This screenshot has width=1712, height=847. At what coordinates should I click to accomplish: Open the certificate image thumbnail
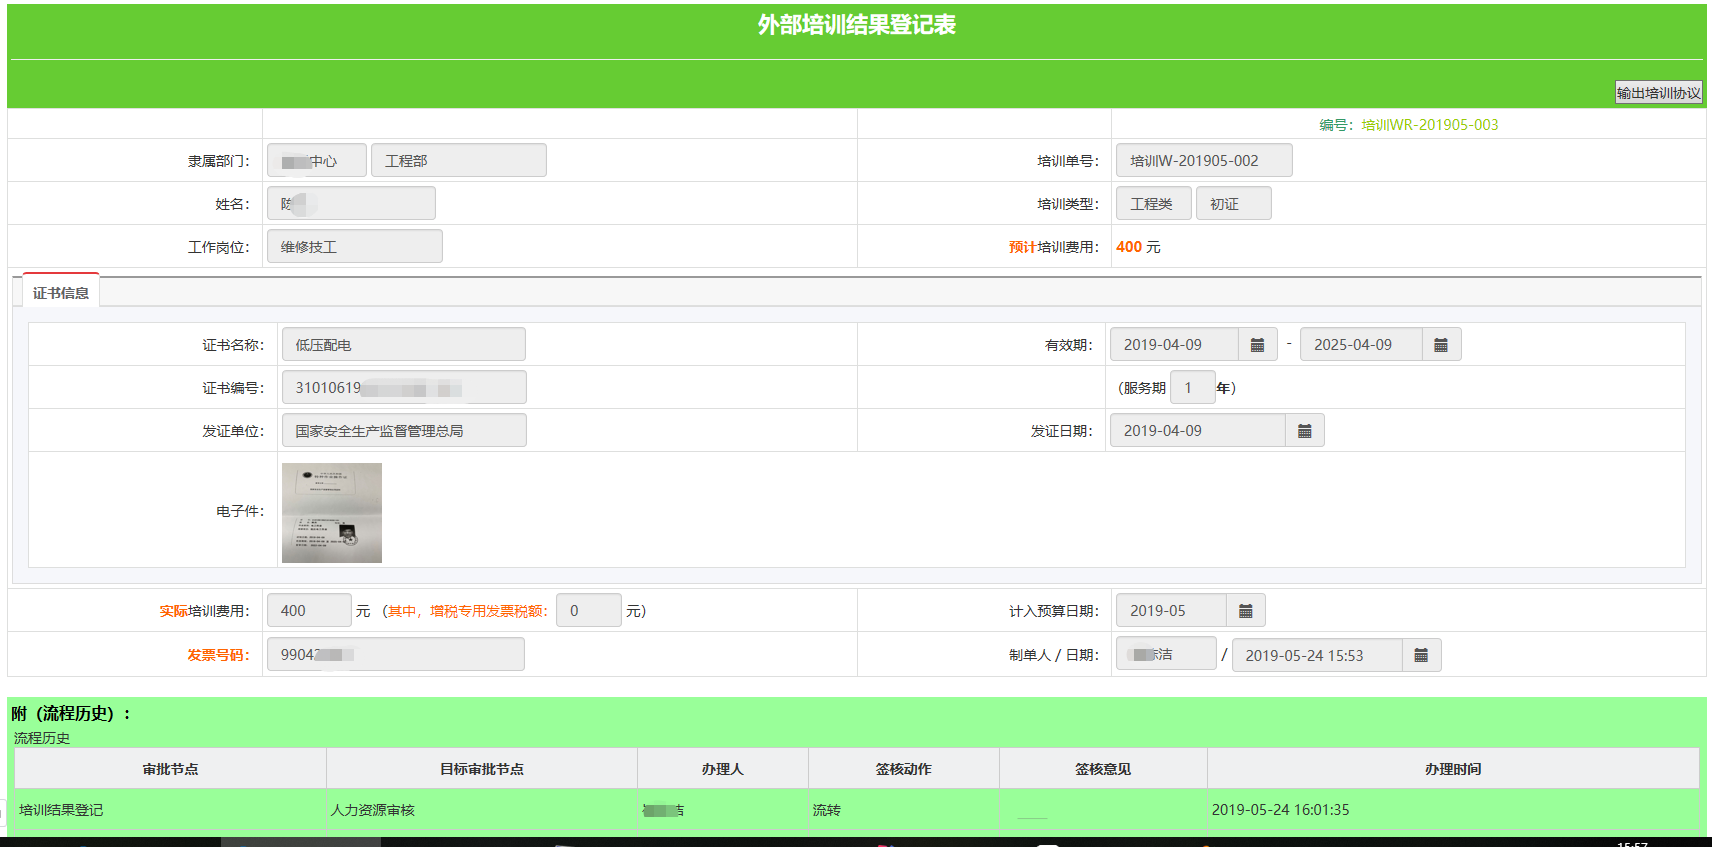[x=332, y=513]
